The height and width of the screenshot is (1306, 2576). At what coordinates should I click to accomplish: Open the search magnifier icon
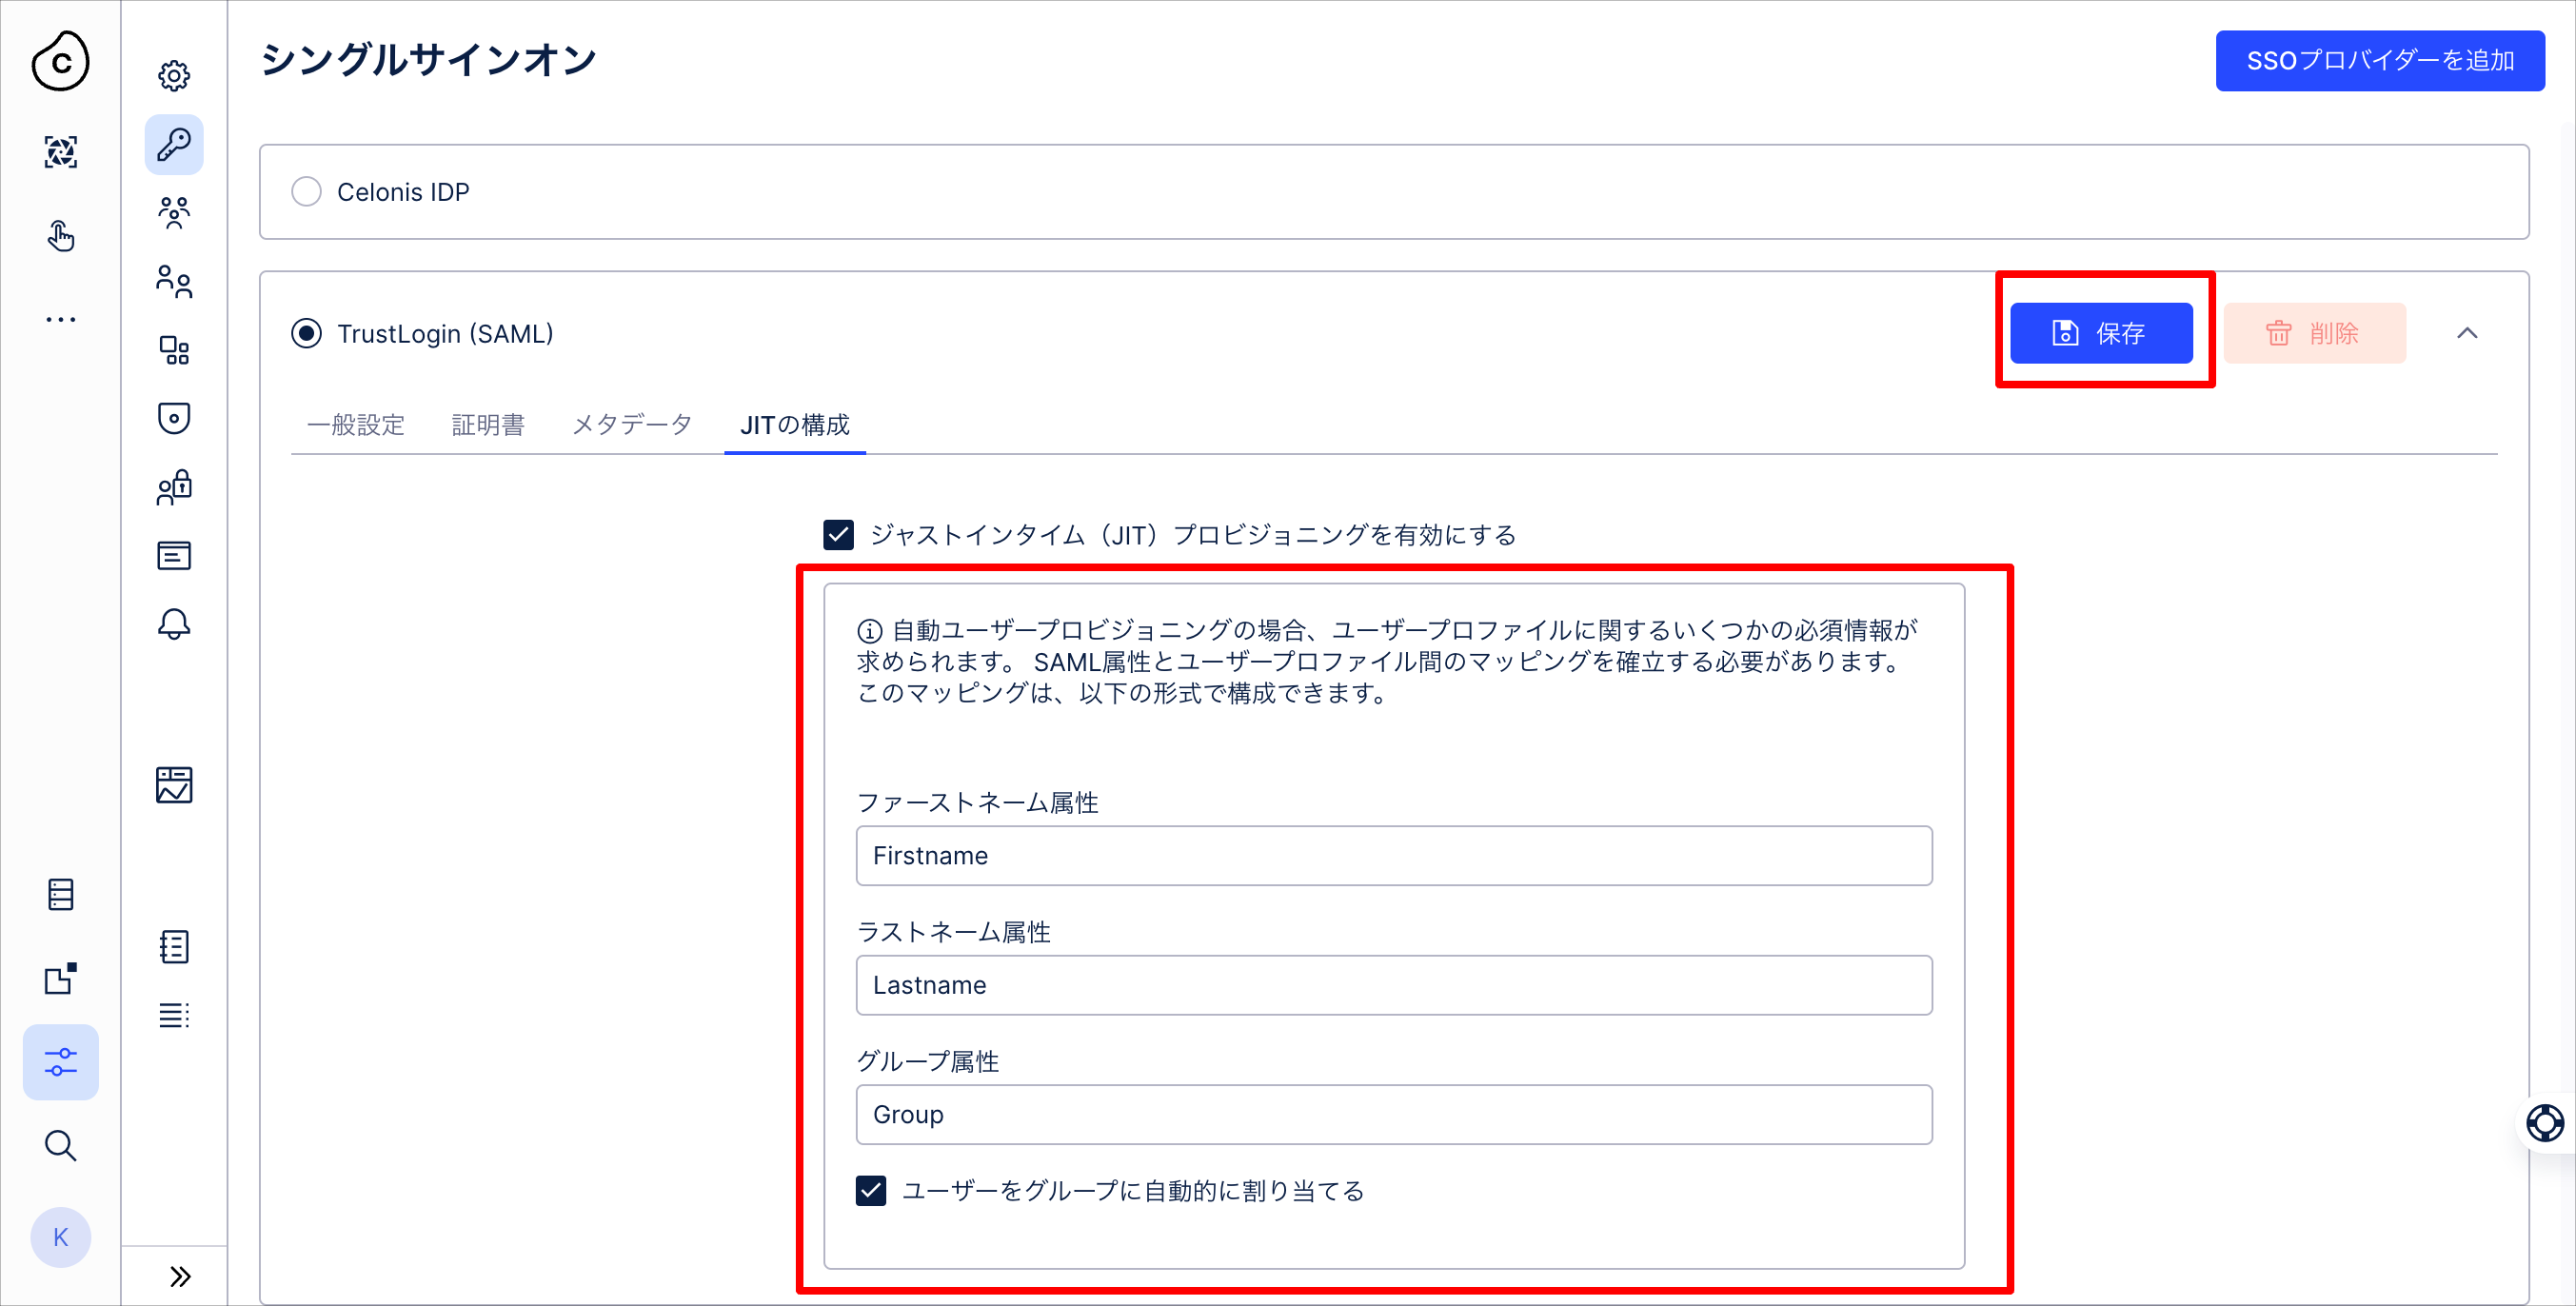61,1145
